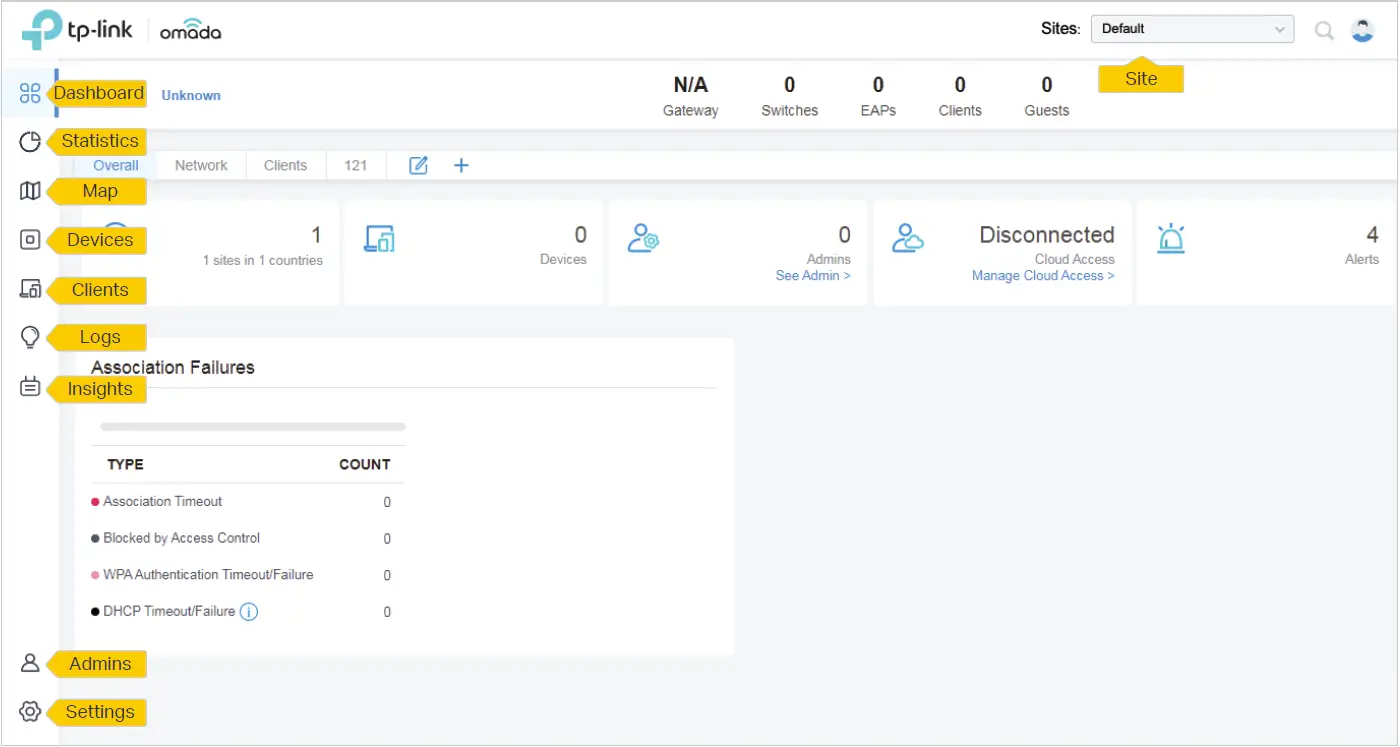
Task: Click the Association Failures heading
Action: [173, 367]
